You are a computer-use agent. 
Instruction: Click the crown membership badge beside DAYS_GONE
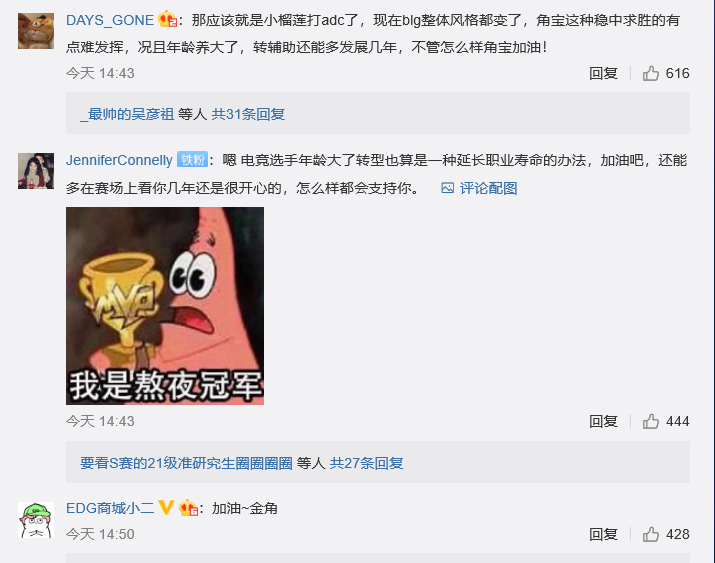point(168,20)
